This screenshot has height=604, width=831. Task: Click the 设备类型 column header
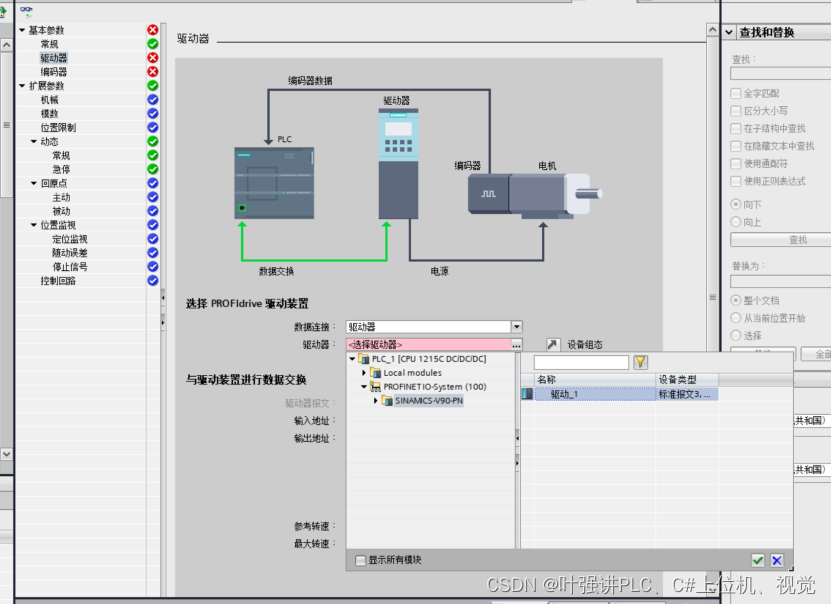tap(687, 379)
